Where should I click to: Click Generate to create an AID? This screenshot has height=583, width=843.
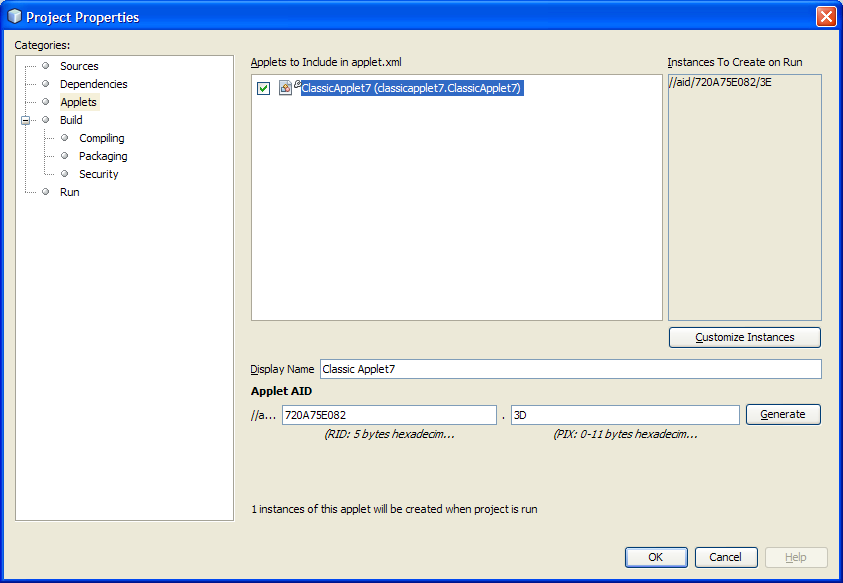[x=783, y=414]
